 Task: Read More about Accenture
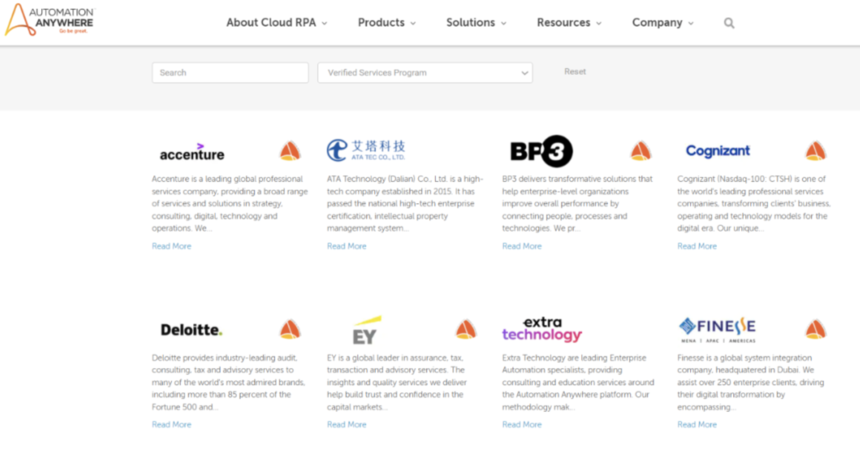pos(172,246)
